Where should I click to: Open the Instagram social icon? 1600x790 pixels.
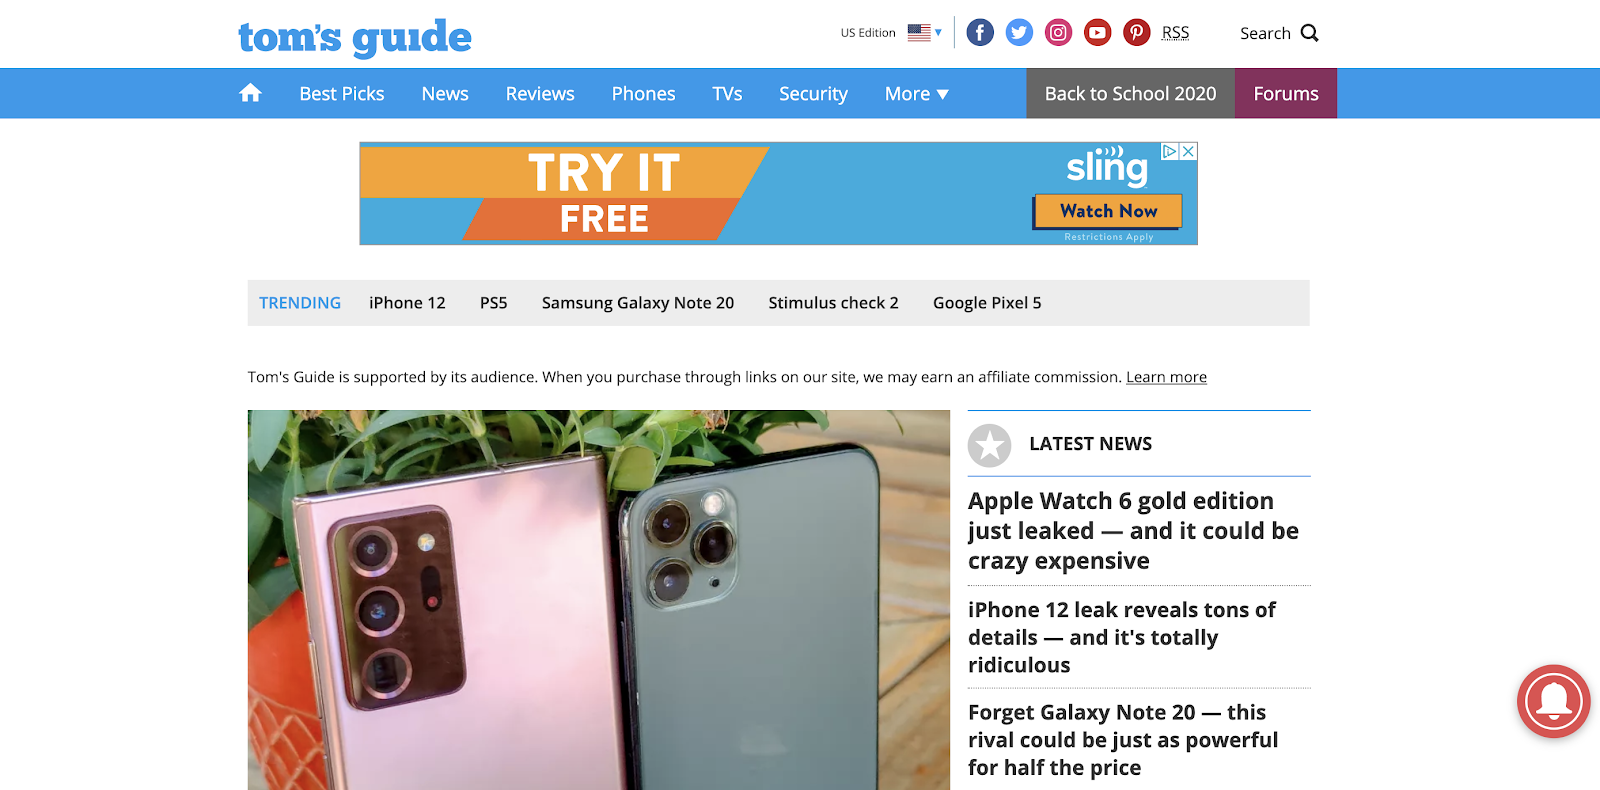[x=1058, y=33]
